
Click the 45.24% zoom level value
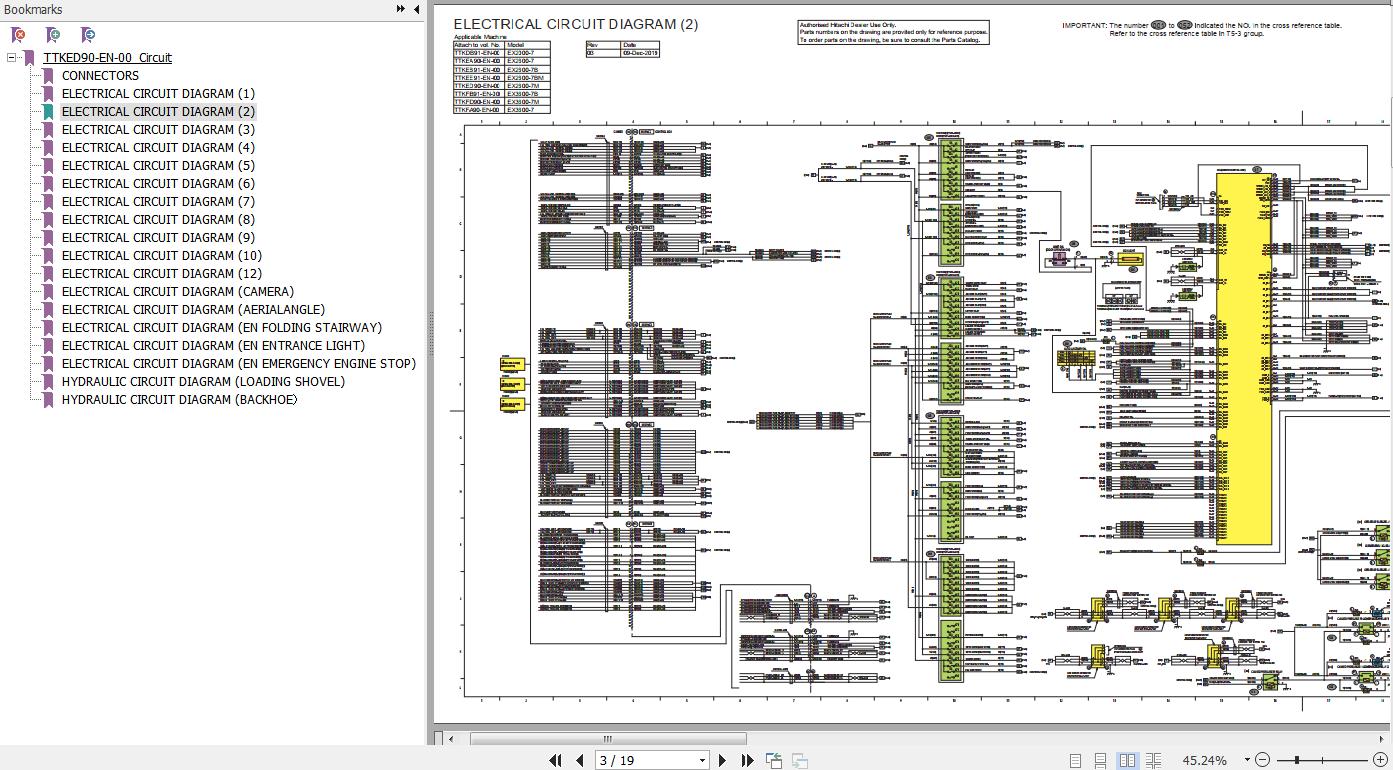(x=1205, y=761)
